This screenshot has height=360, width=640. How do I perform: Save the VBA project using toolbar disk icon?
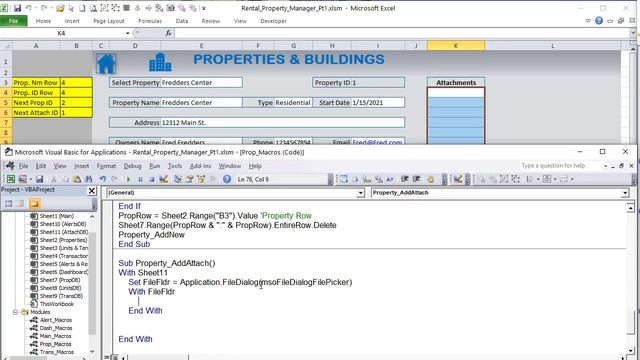click(40, 179)
